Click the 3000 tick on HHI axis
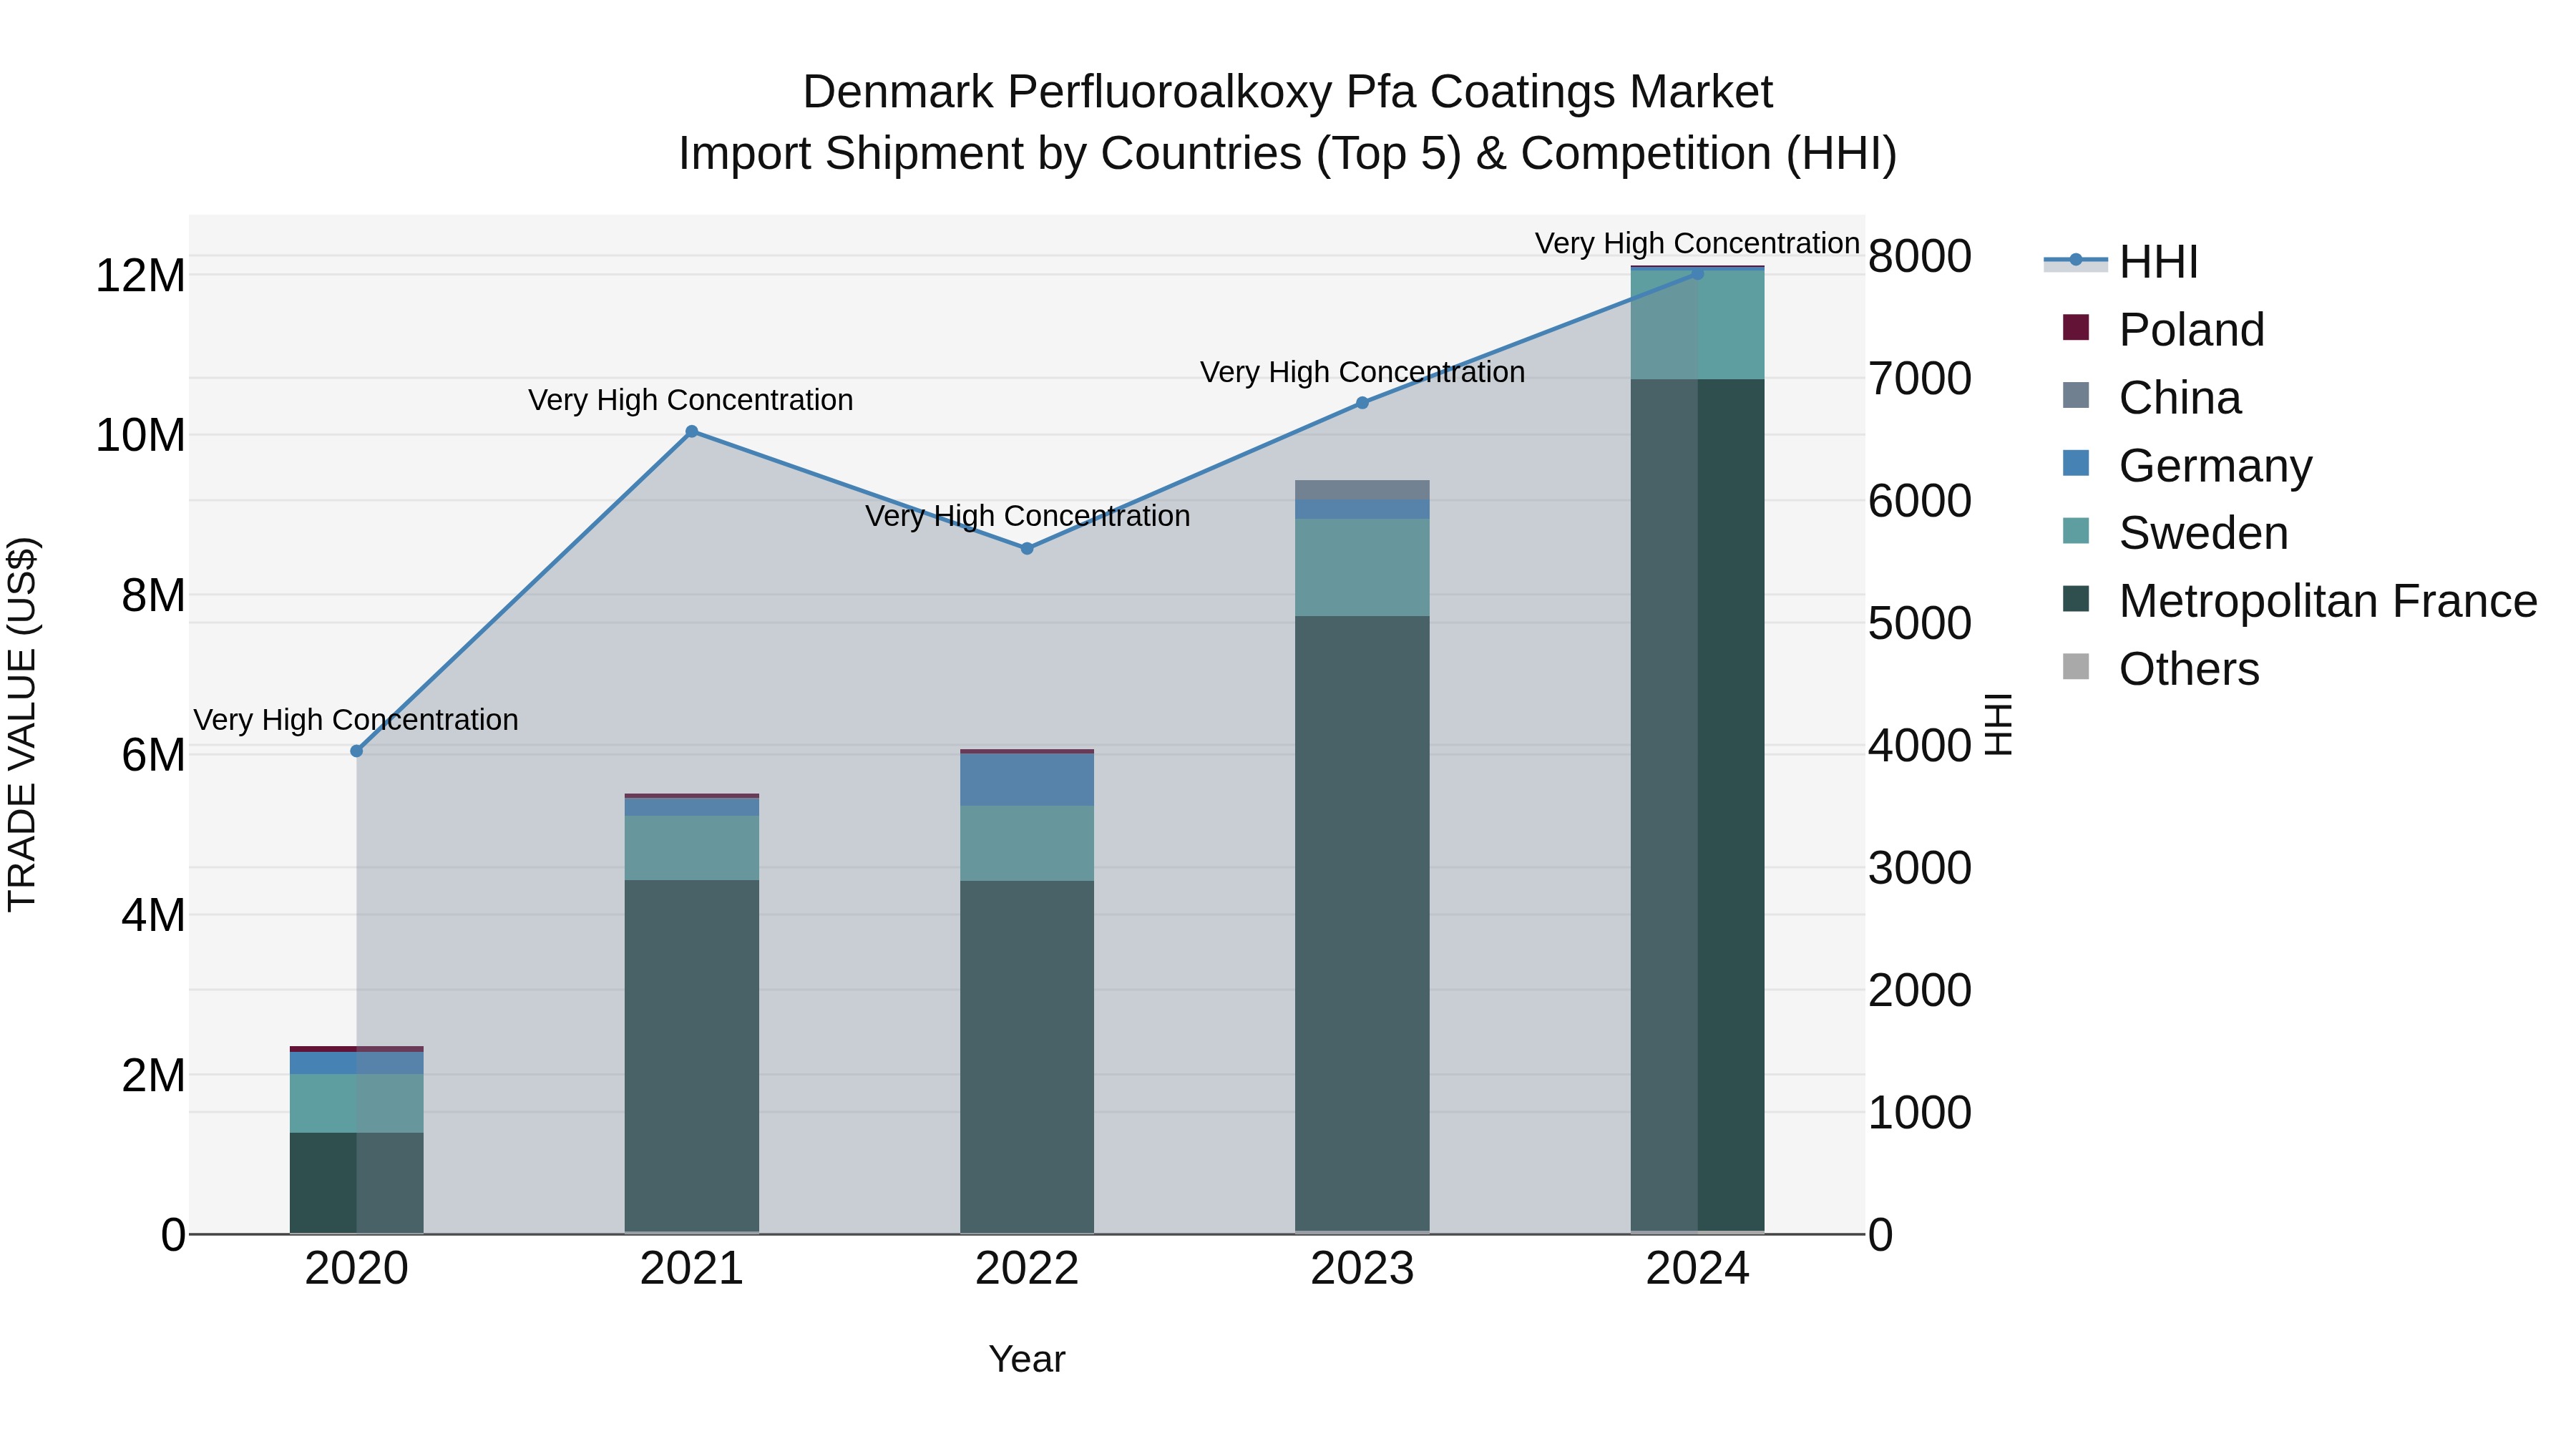Viewport: 2576px width, 1449px height. [x=1920, y=868]
